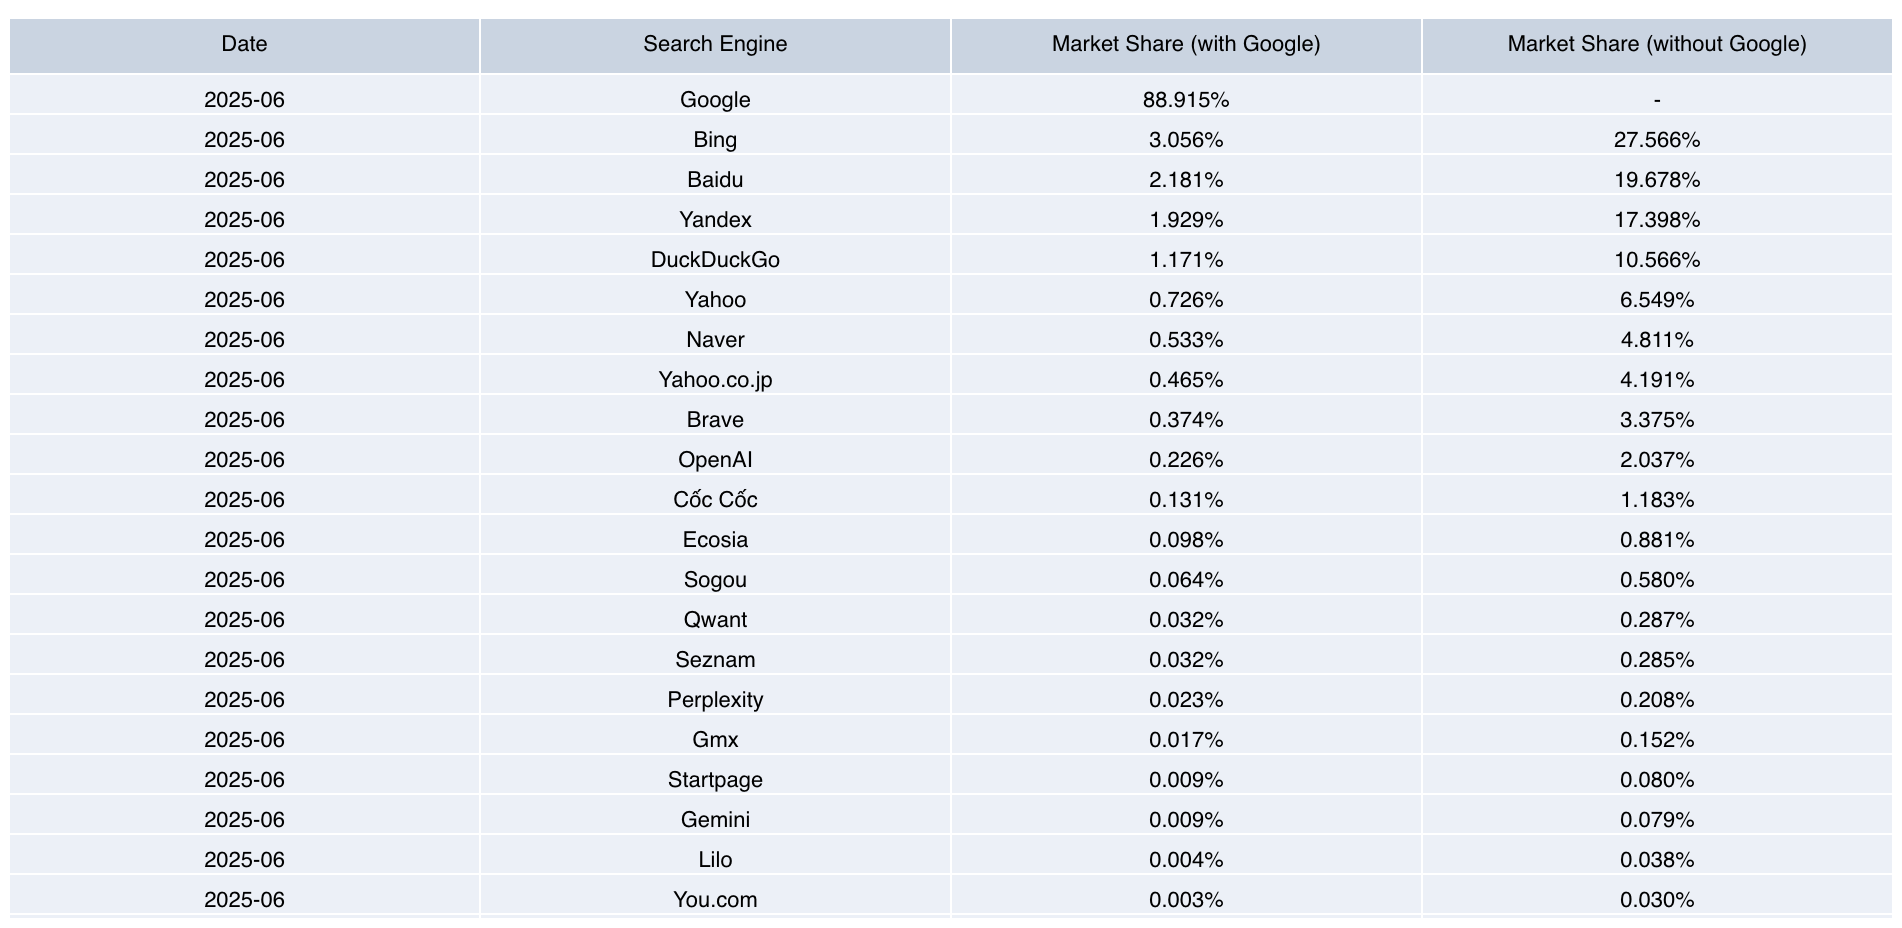Select Brave's 3.375% share cell
Viewport: 1902px width, 928px height.
[x=1657, y=420]
